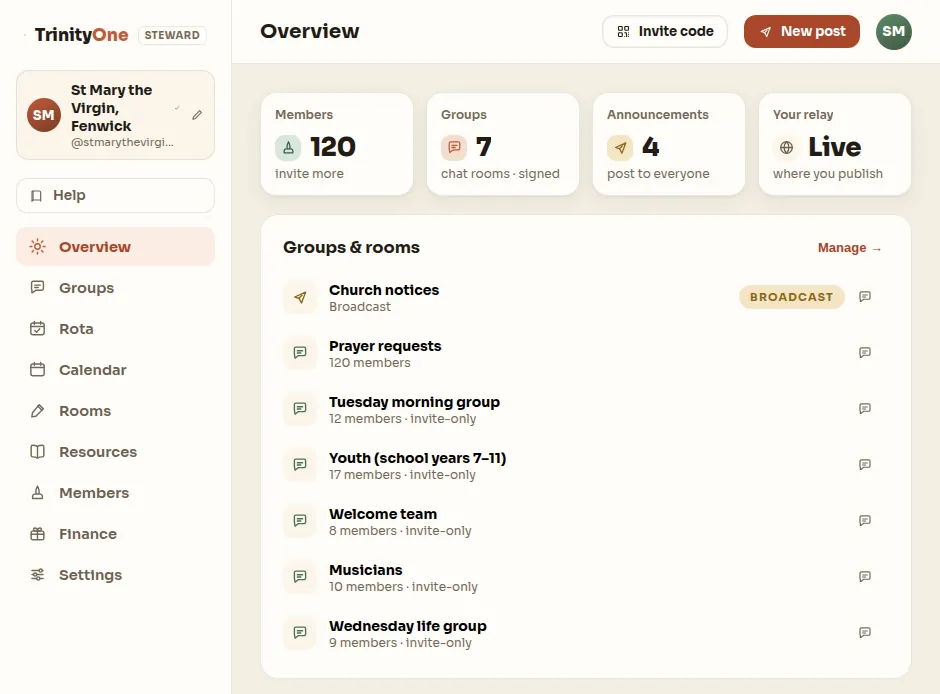Image resolution: width=940 pixels, height=694 pixels.
Task: Click the Wednesday life group title
Action: click(408, 626)
